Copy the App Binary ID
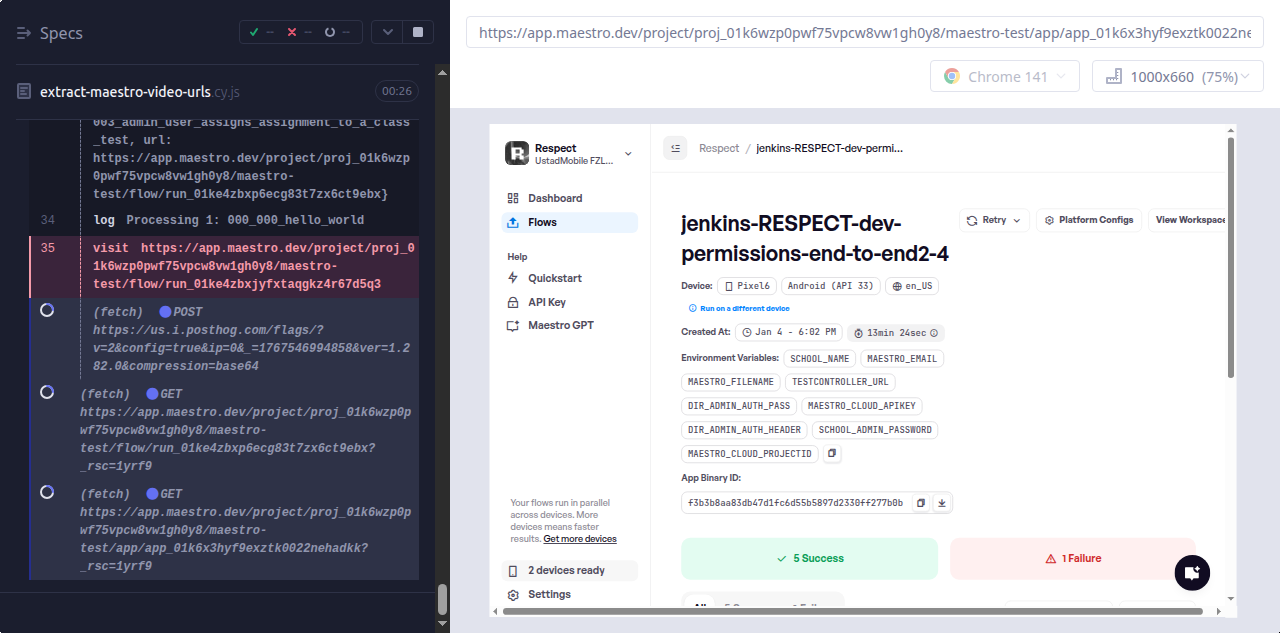The image size is (1280, 633). (x=921, y=503)
